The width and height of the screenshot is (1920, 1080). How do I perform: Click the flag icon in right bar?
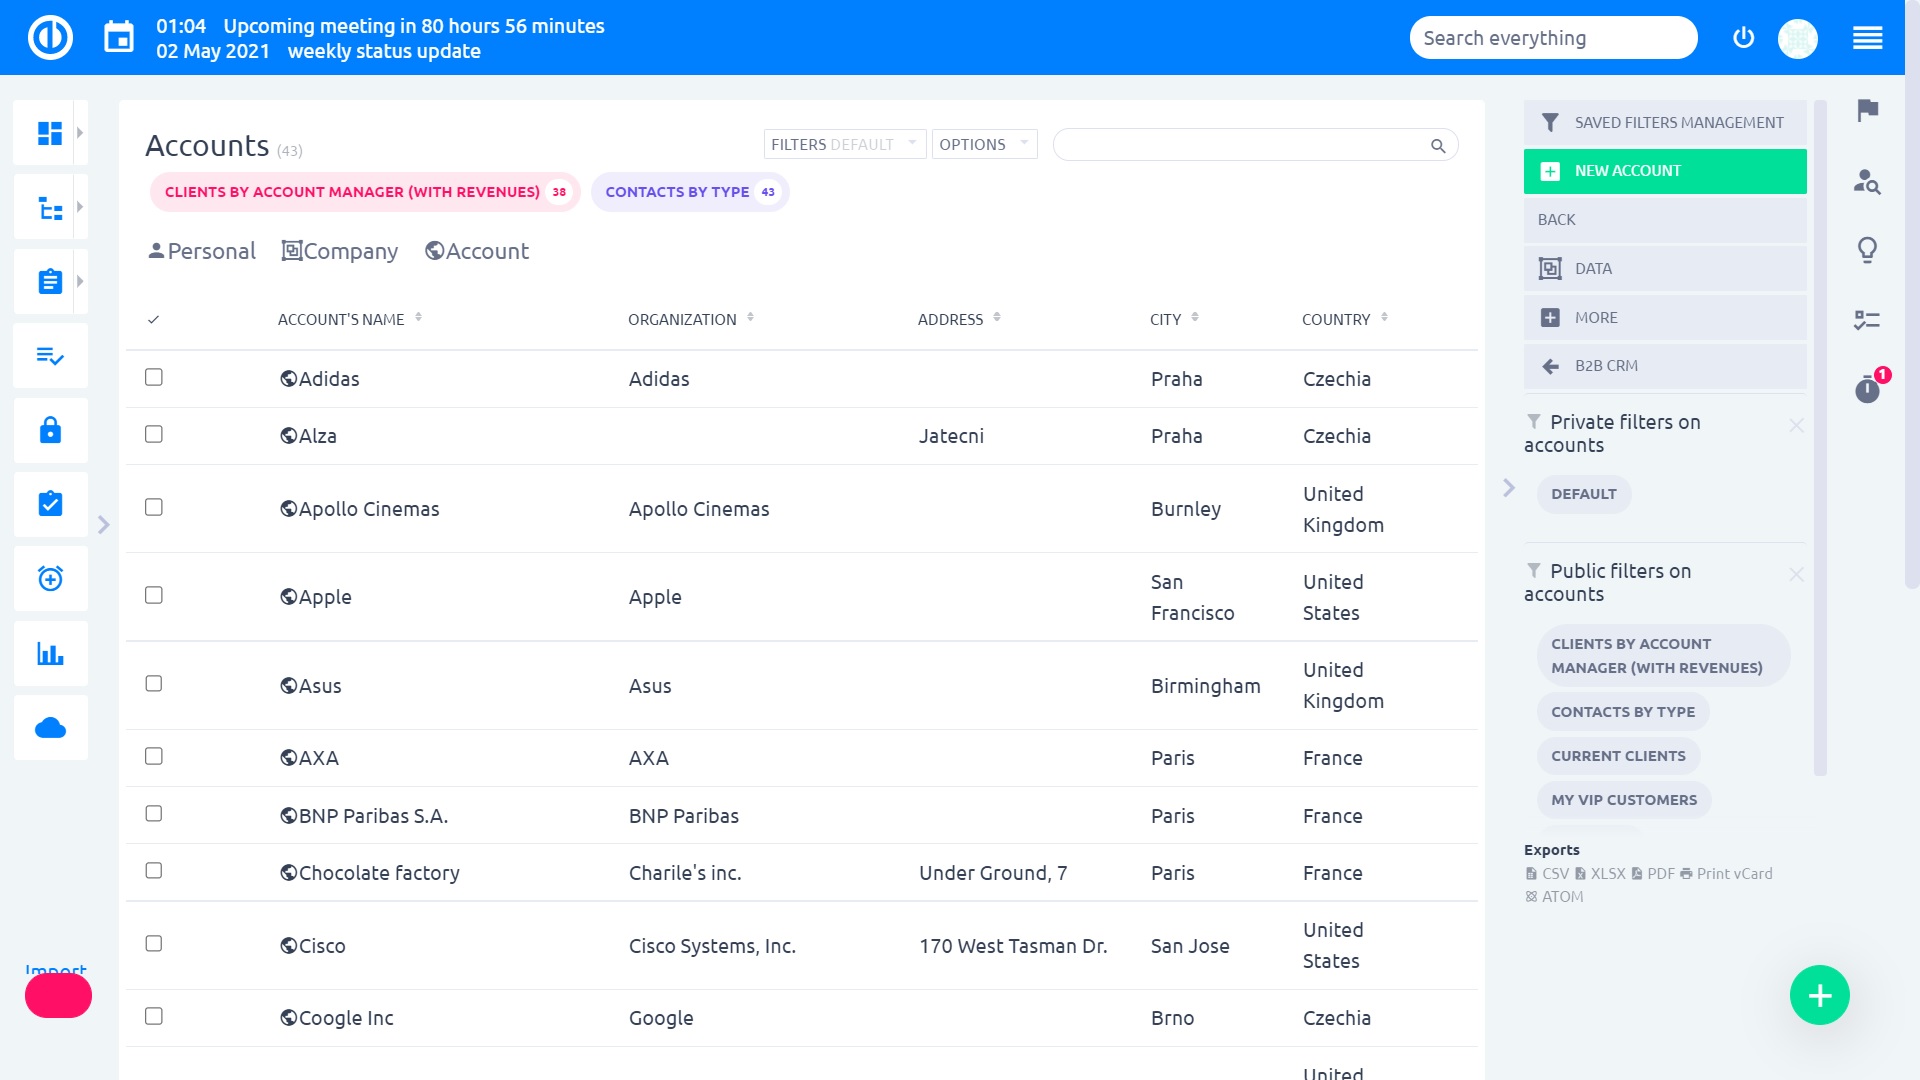click(x=1867, y=110)
